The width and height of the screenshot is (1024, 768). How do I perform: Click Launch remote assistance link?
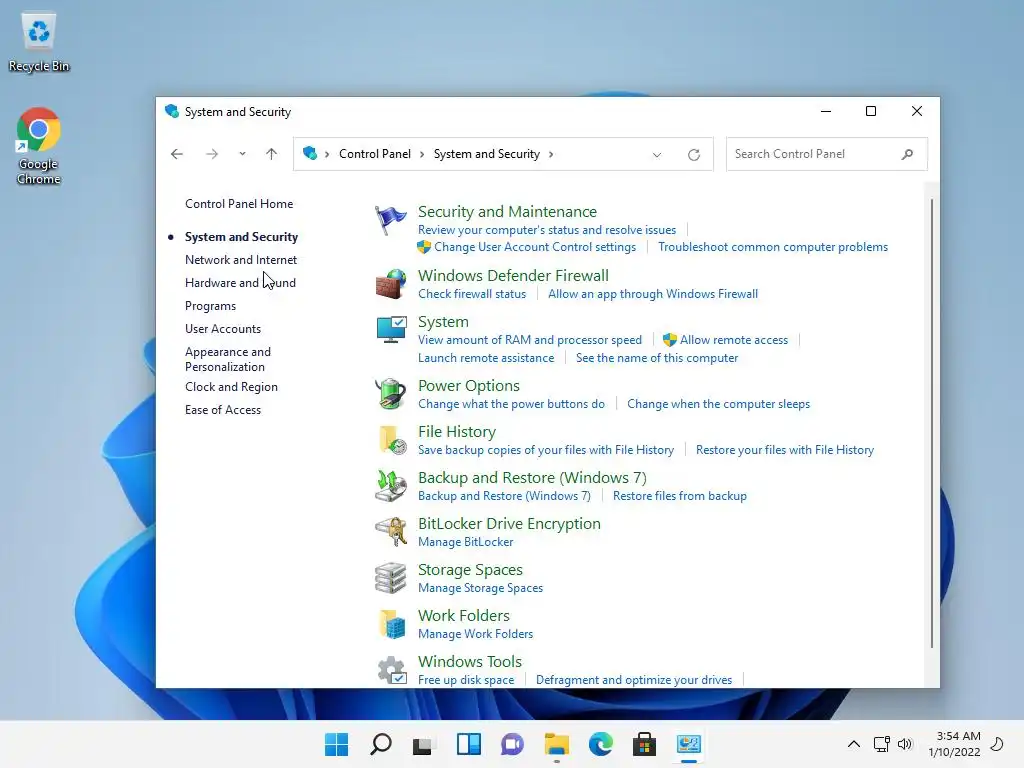486,358
